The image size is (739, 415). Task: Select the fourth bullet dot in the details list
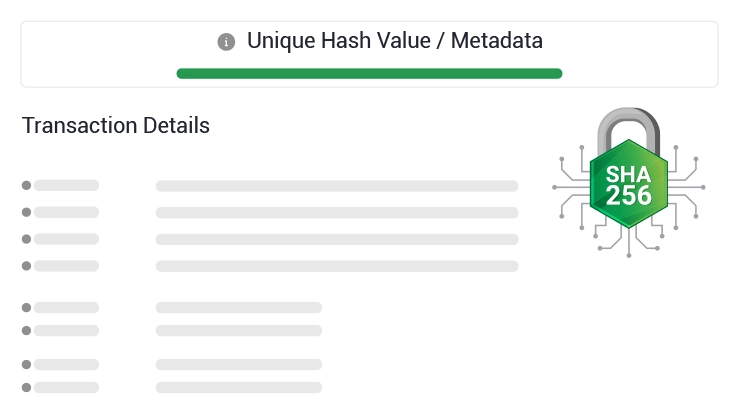coord(27,266)
